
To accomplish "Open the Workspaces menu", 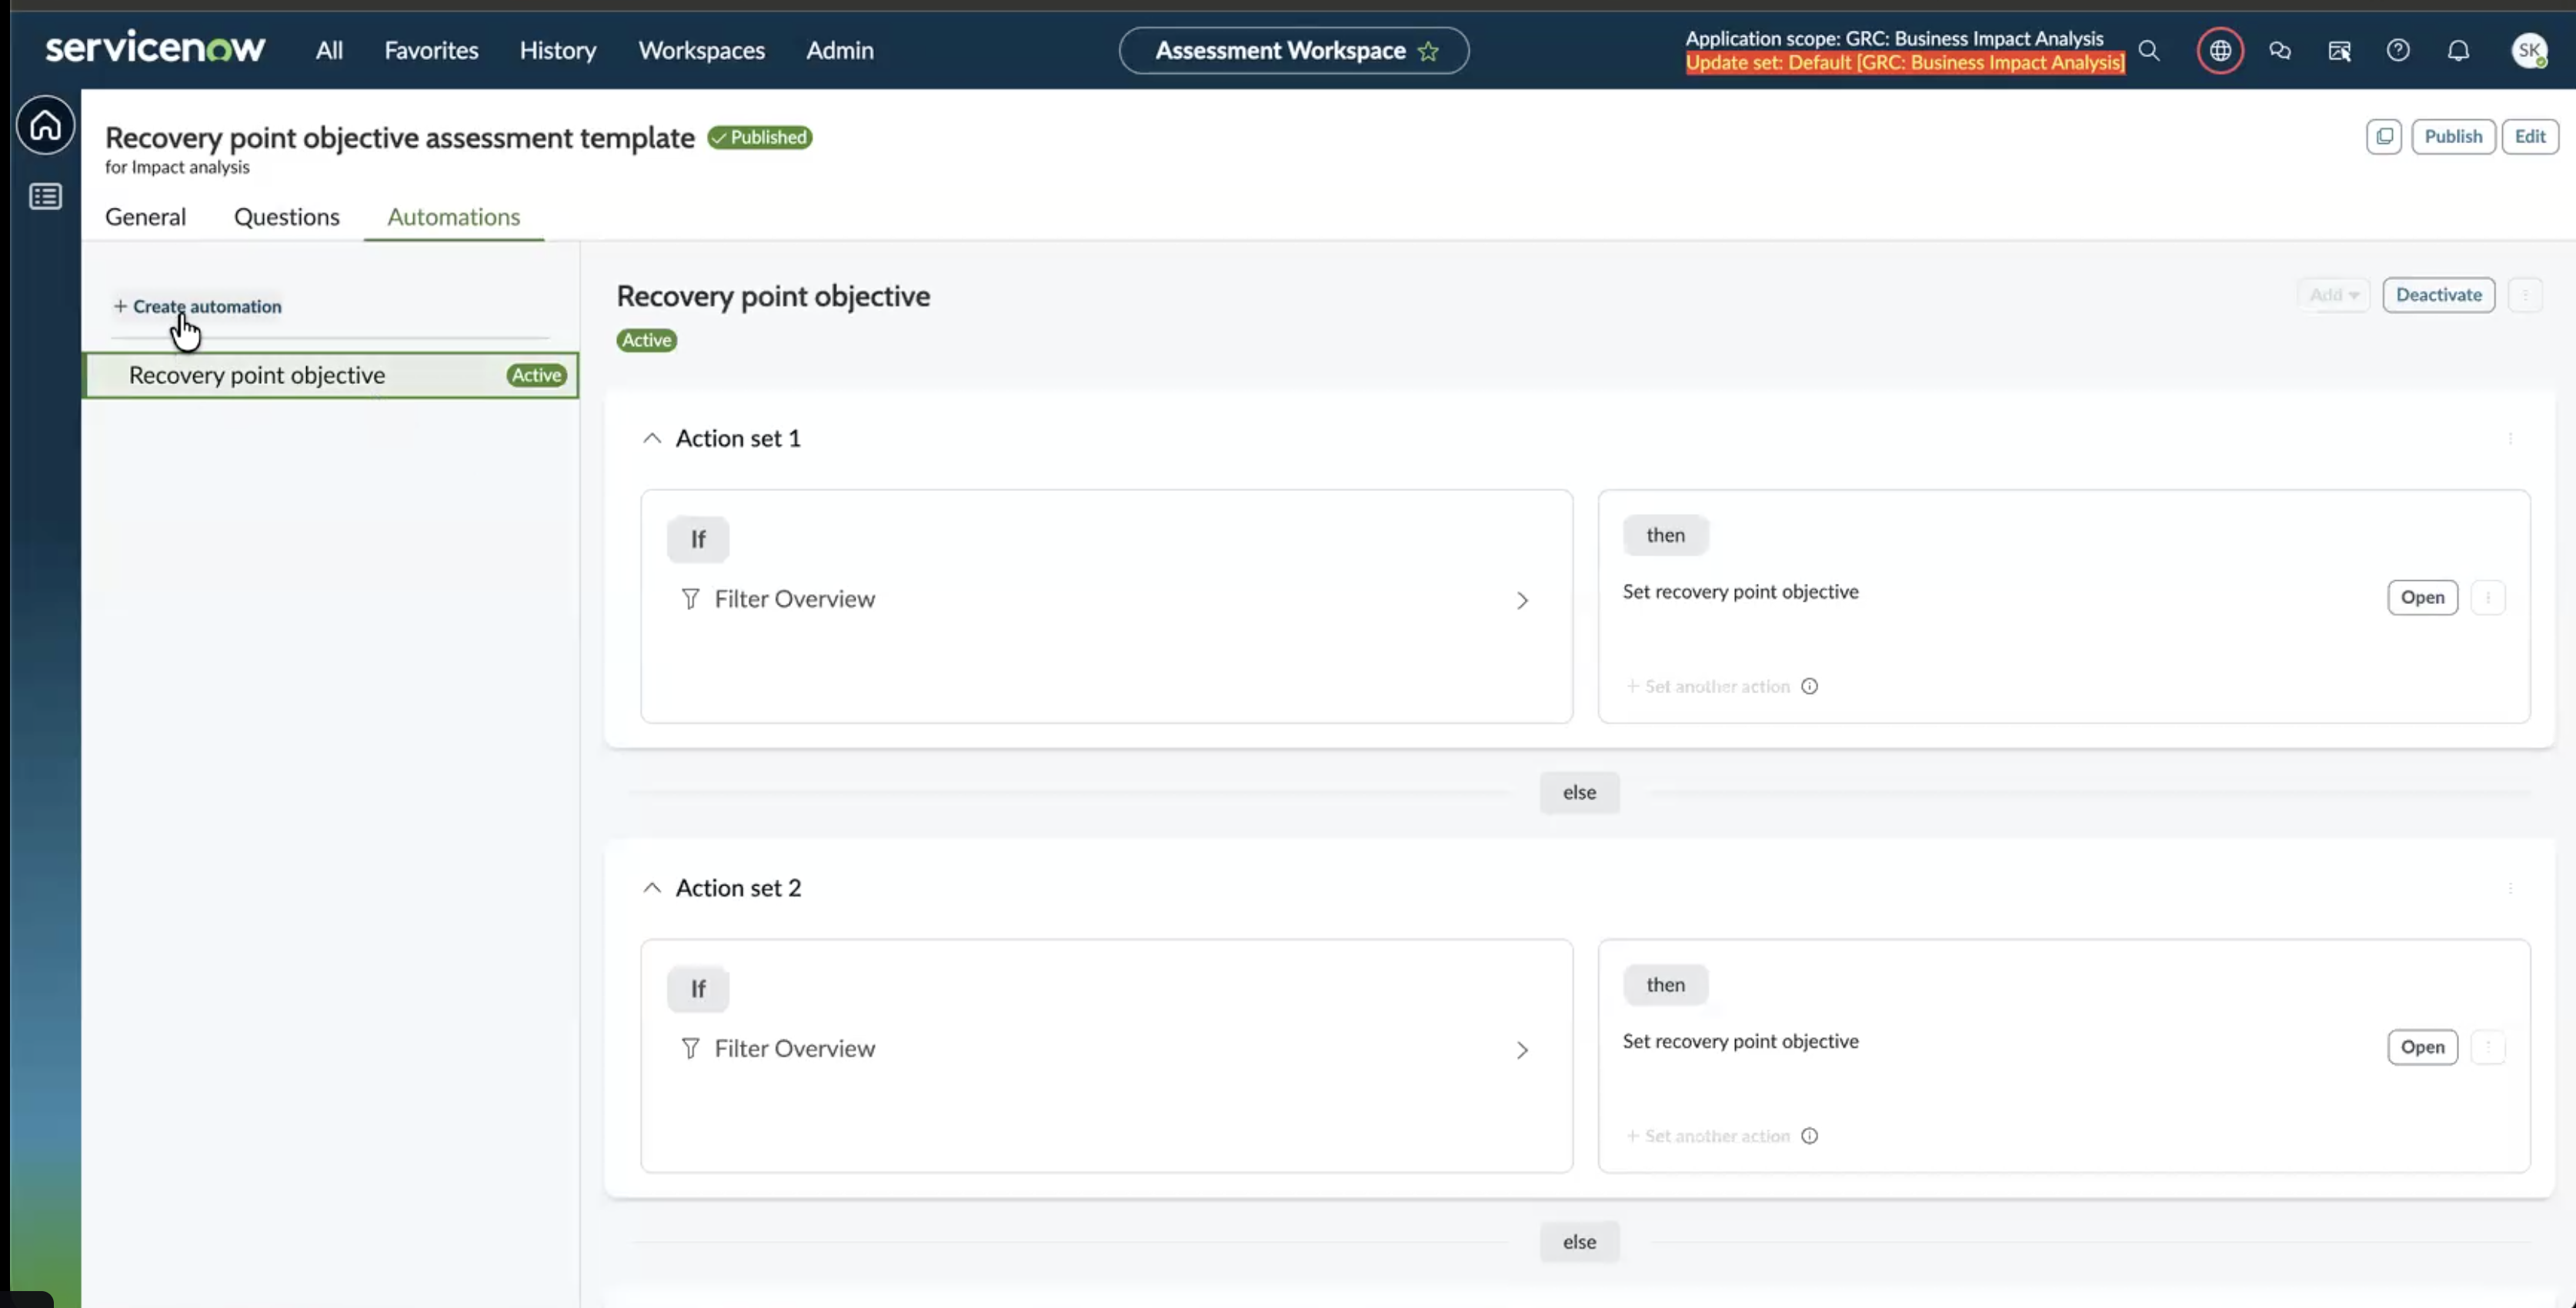I will tap(702, 50).
